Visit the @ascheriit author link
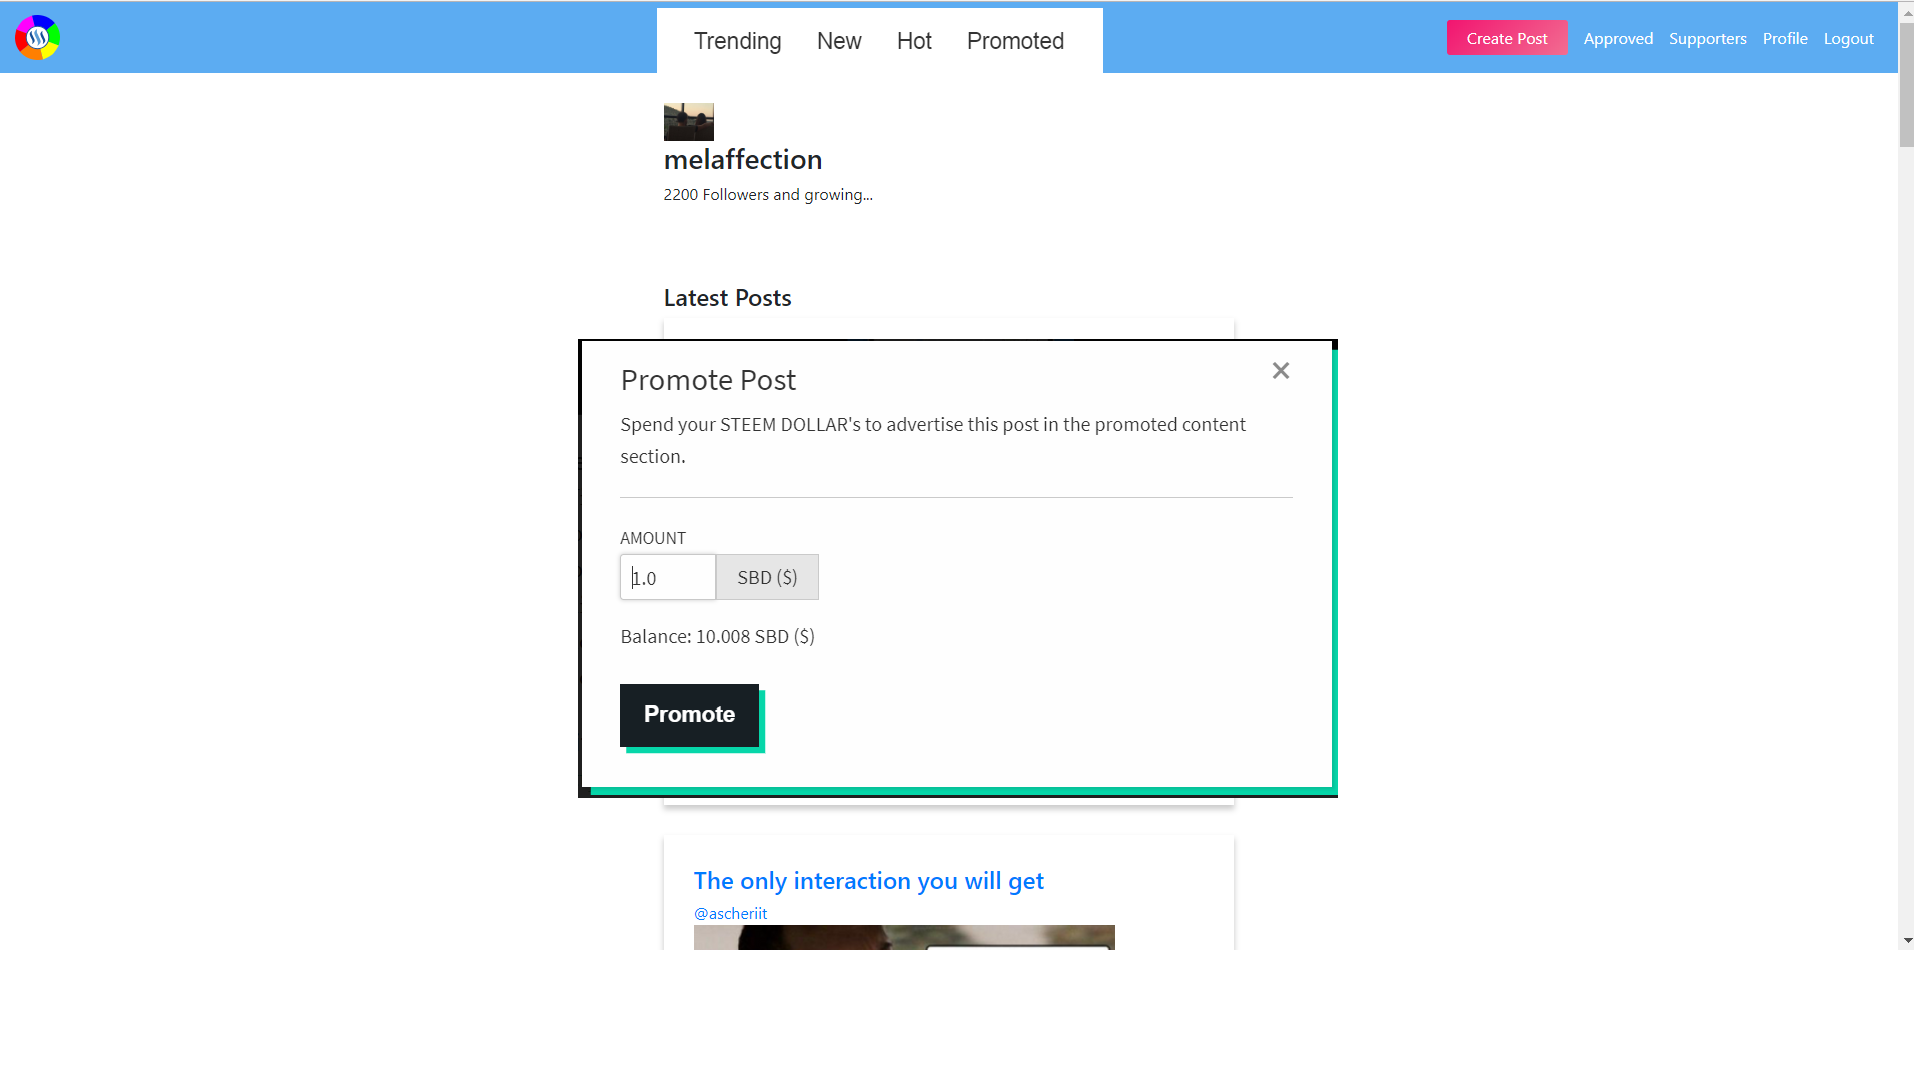The width and height of the screenshot is (1920, 1080). coord(730,914)
